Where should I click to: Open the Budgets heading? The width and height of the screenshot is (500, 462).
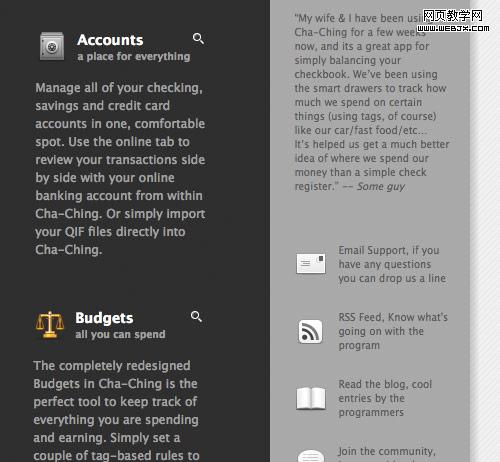[x=104, y=318]
